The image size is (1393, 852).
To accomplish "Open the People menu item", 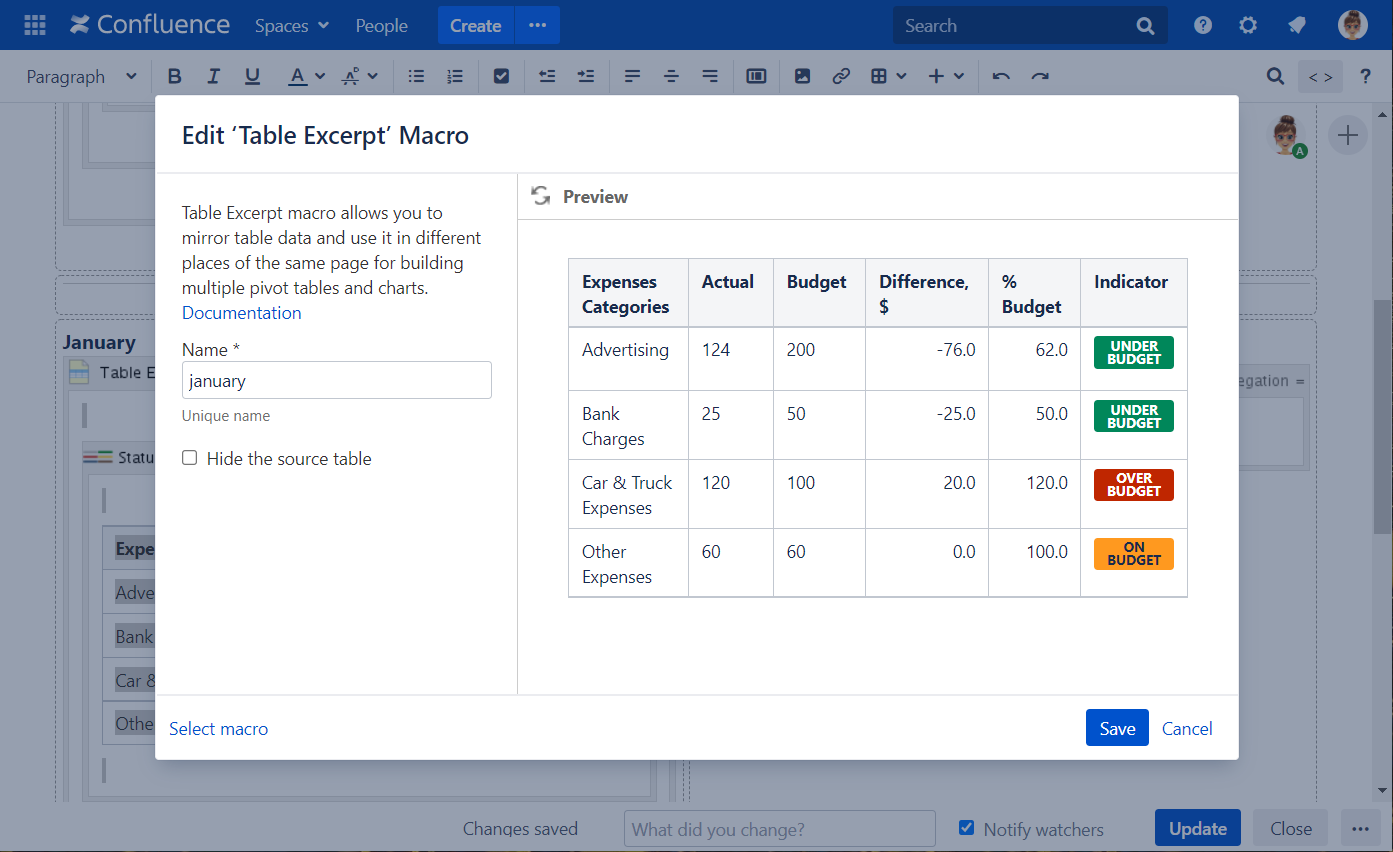I will [381, 26].
